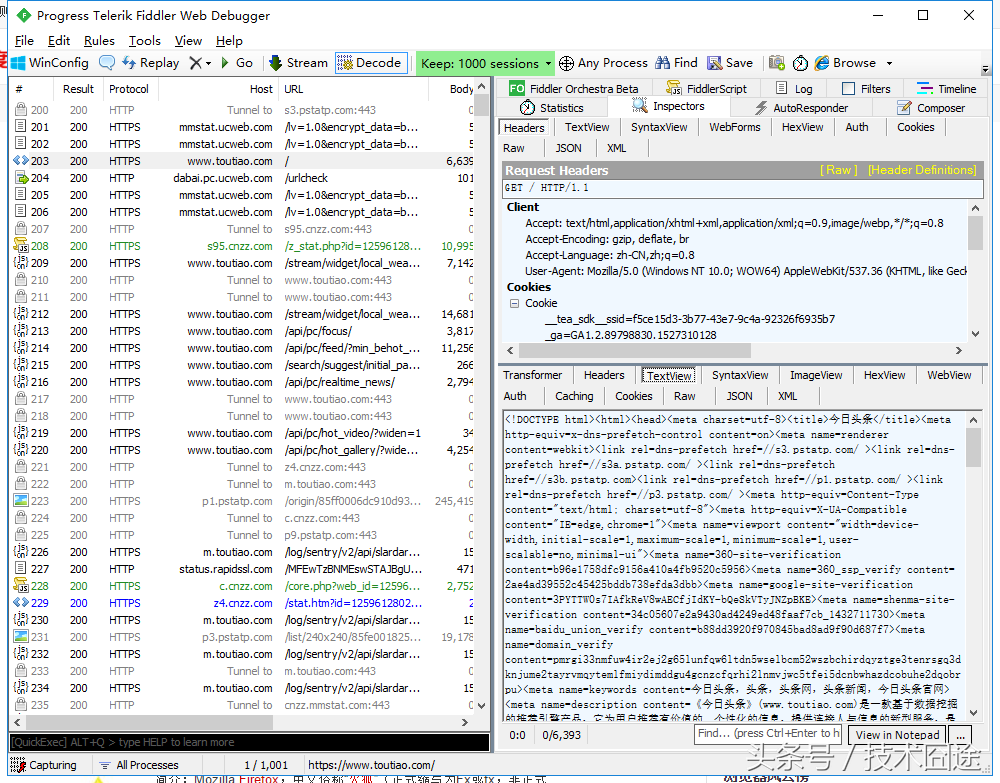Select the response Transformer tab
Image resolution: width=1000 pixels, height=783 pixels.
tap(533, 375)
